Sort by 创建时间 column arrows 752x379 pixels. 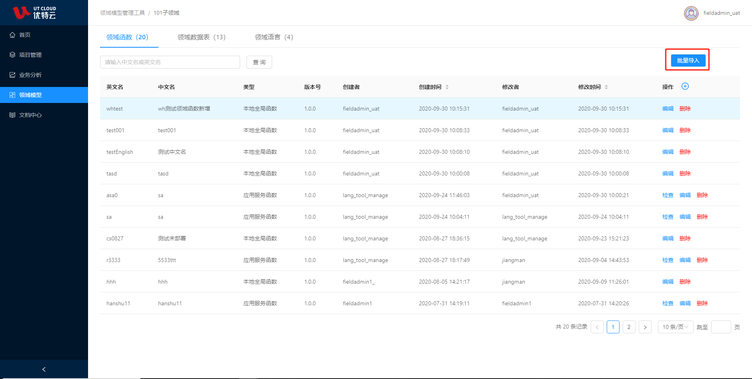tap(447, 87)
